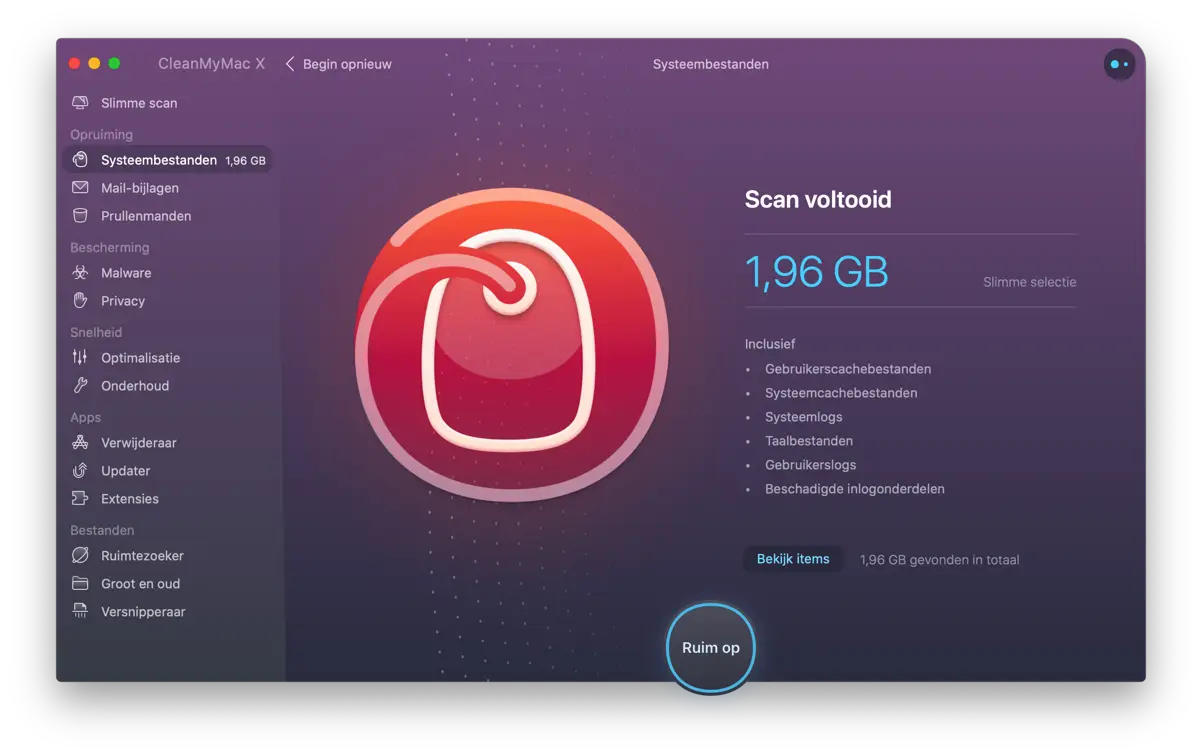Open the assistant dots icon top-right
Viewport: 1202px width, 756px height.
1119,64
